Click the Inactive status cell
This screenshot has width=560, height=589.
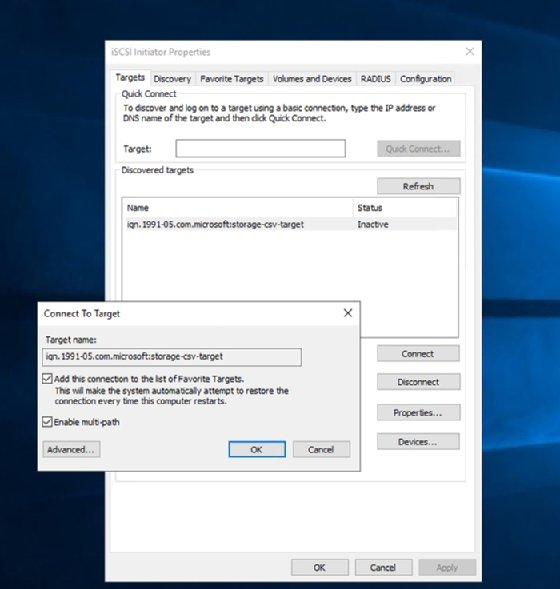(x=373, y=224)
